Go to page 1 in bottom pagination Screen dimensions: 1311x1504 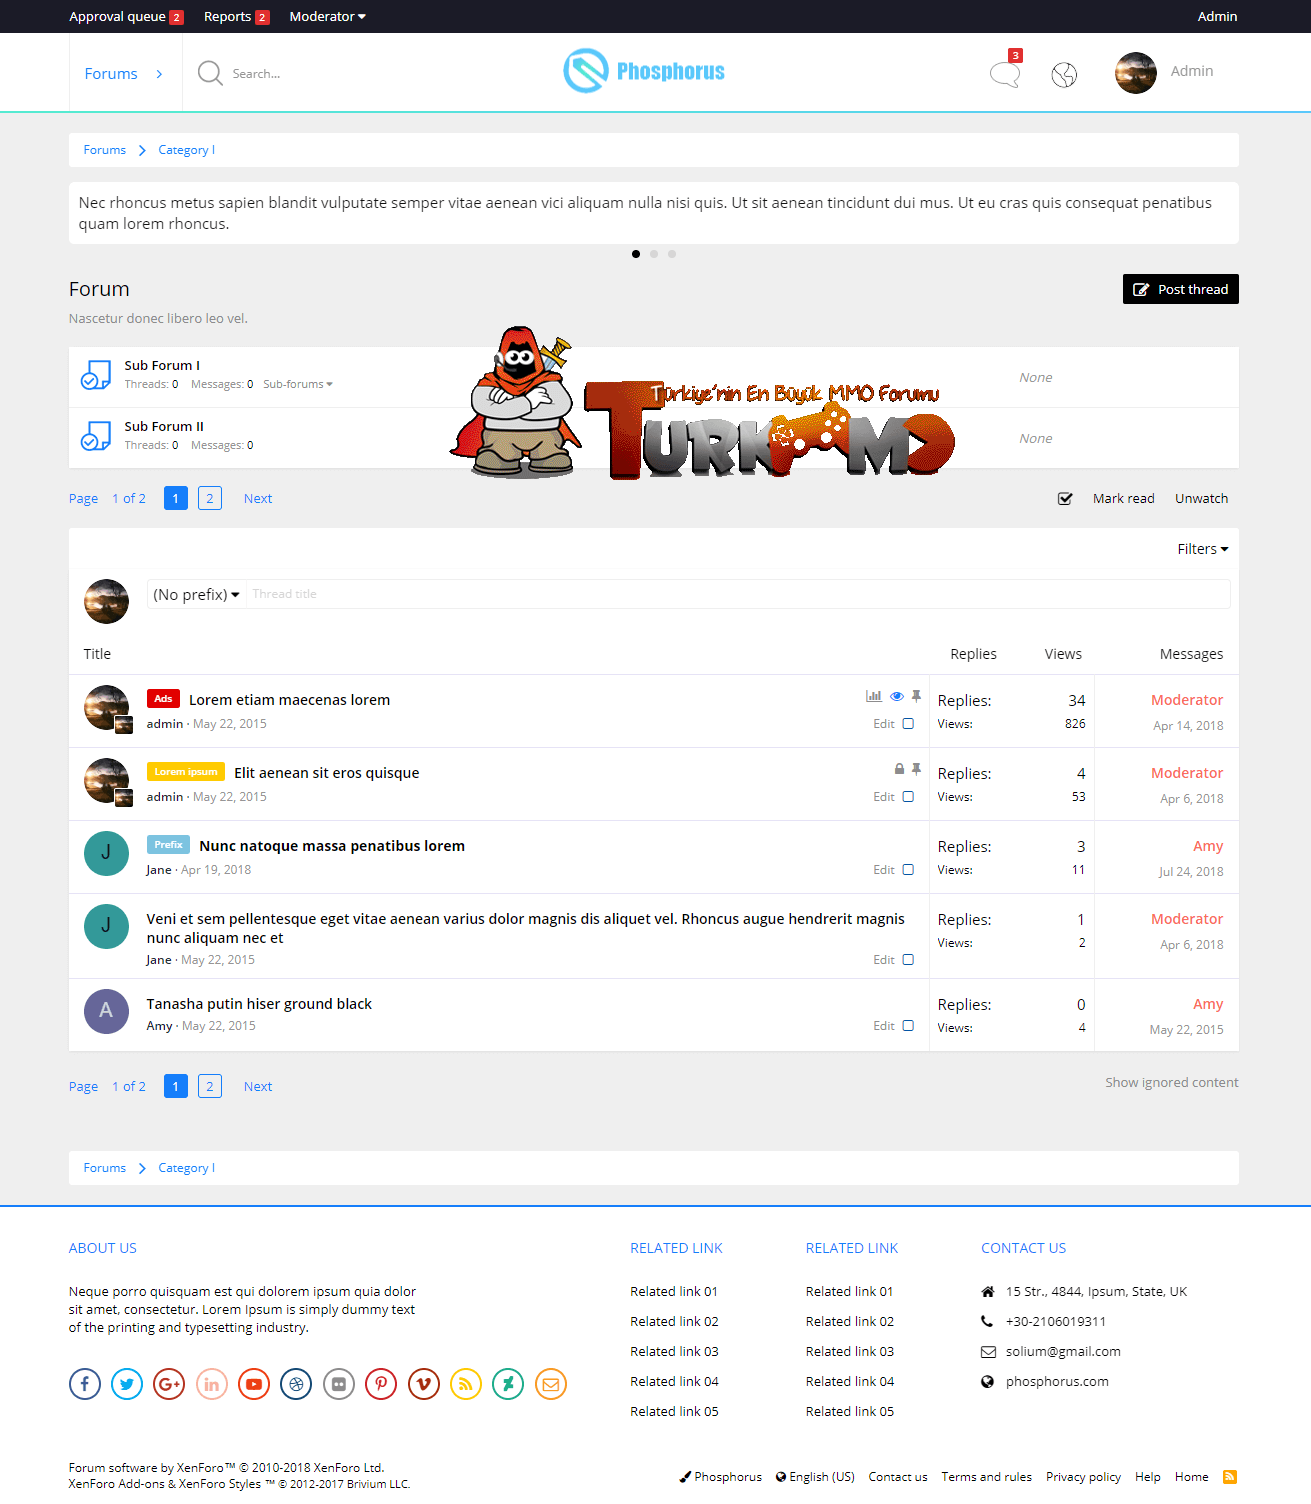click(x=176, y=1086)
